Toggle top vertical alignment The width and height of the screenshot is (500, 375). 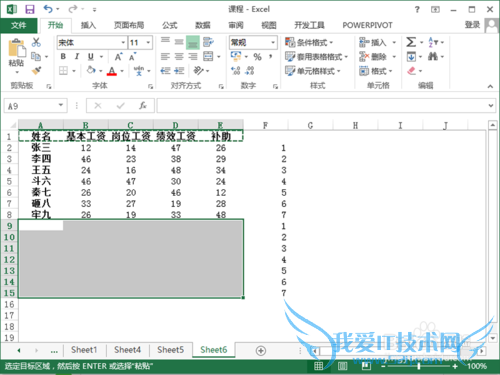pyautogui.click(x=165, y=42)
